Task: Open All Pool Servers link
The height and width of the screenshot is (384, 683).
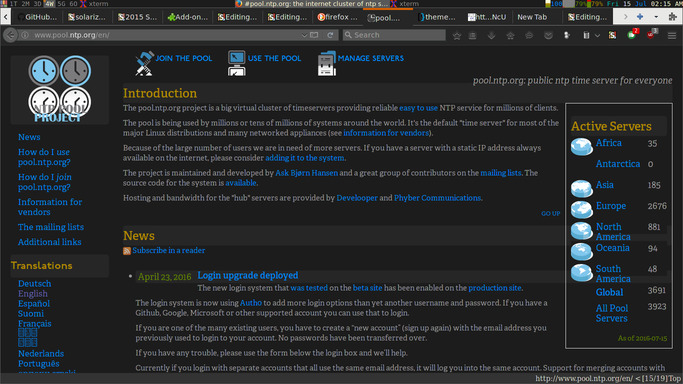Action: pyautogui.click(x=612, y=313)
